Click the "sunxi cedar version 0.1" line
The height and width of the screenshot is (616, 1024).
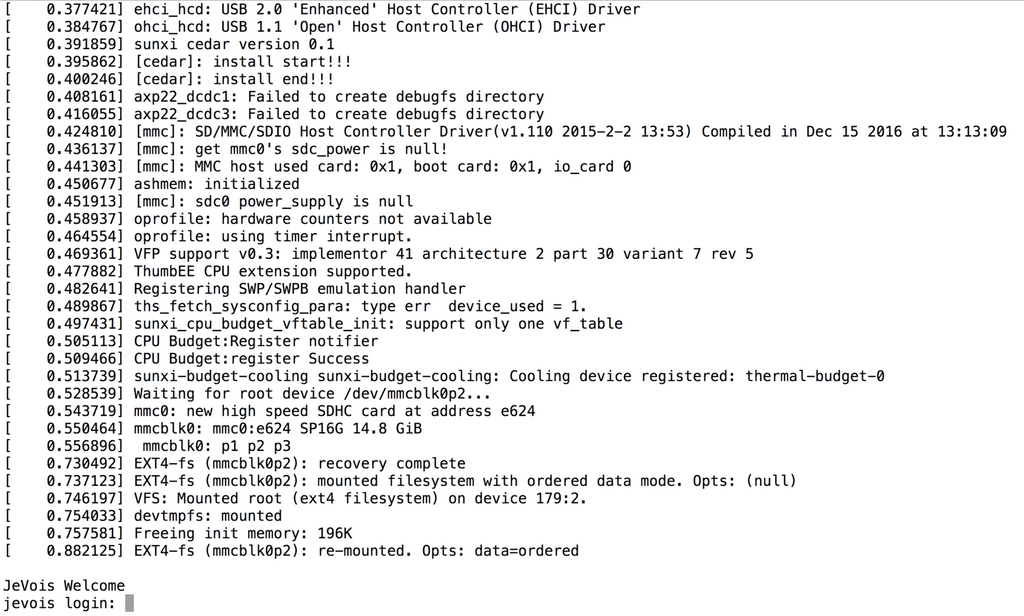235,44
